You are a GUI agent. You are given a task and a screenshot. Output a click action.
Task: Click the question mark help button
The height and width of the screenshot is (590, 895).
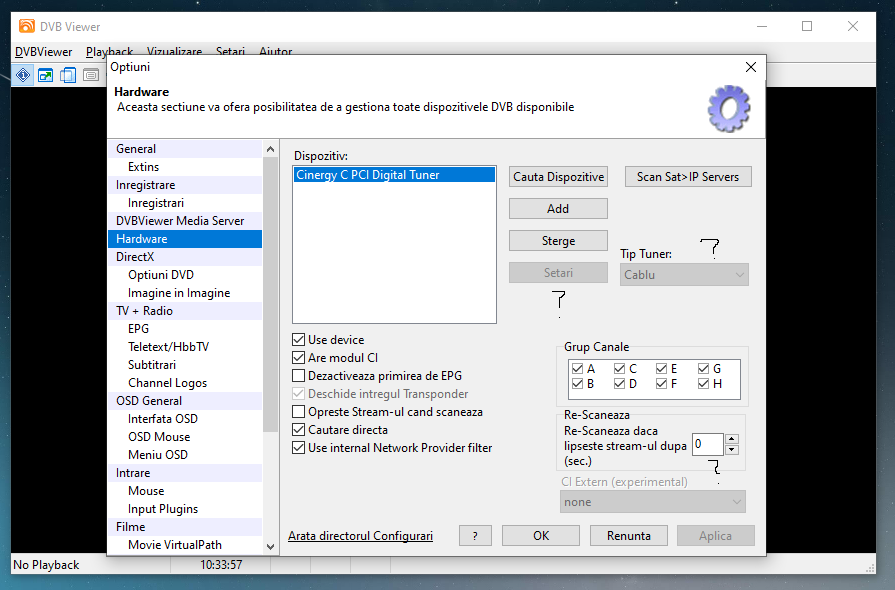pos(475,536)
